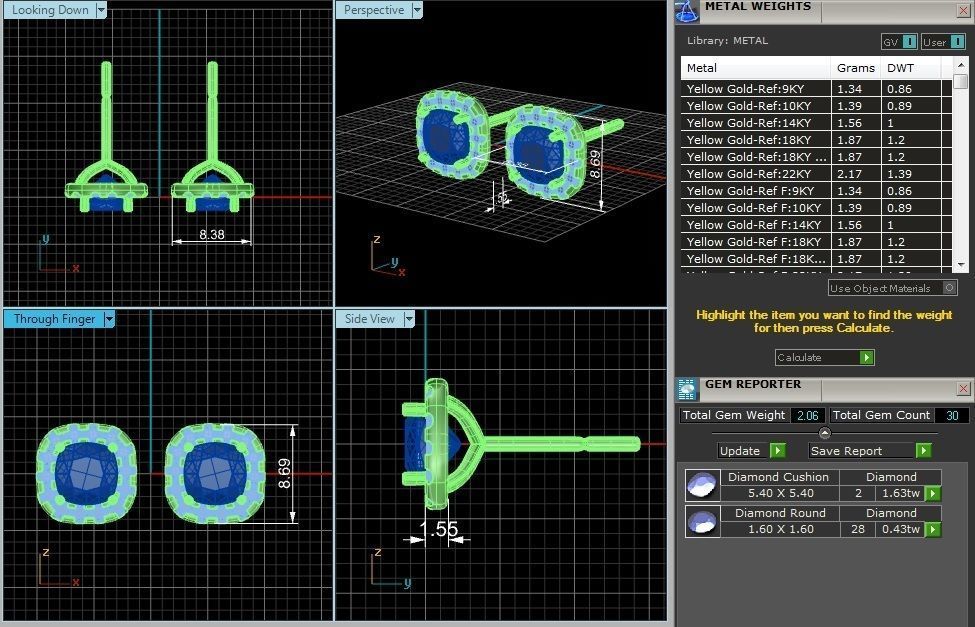Click the Diamond Cushion name cell

tap(779, 477)
